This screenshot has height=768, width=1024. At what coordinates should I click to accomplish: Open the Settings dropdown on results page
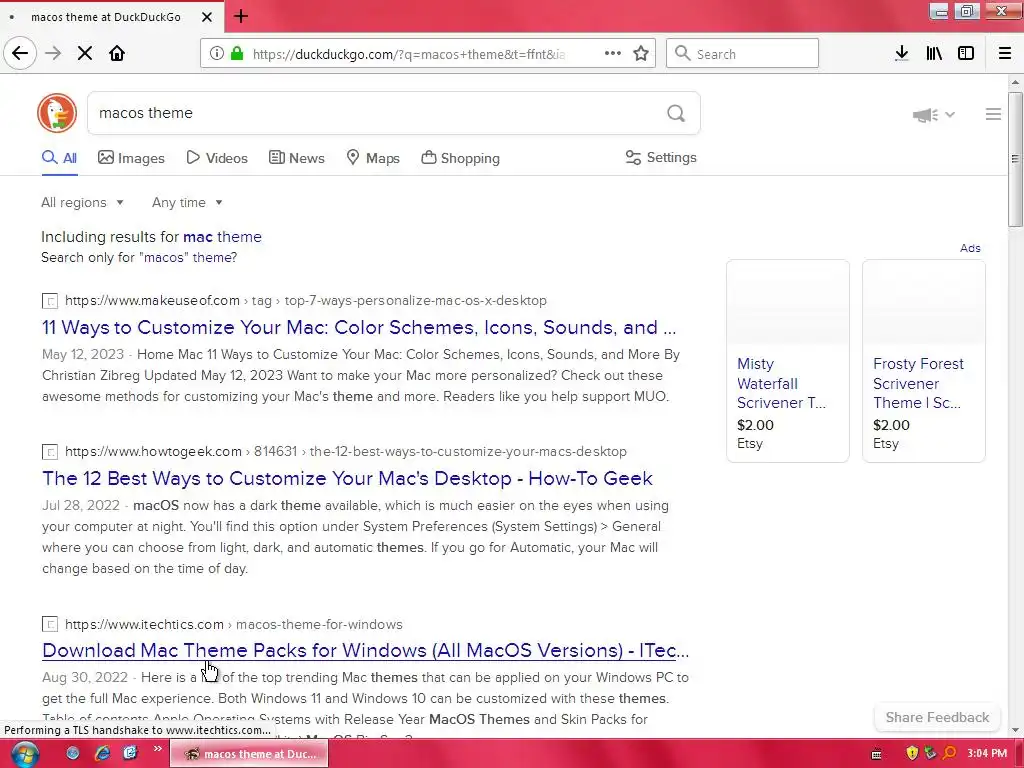tap(661, 157)
